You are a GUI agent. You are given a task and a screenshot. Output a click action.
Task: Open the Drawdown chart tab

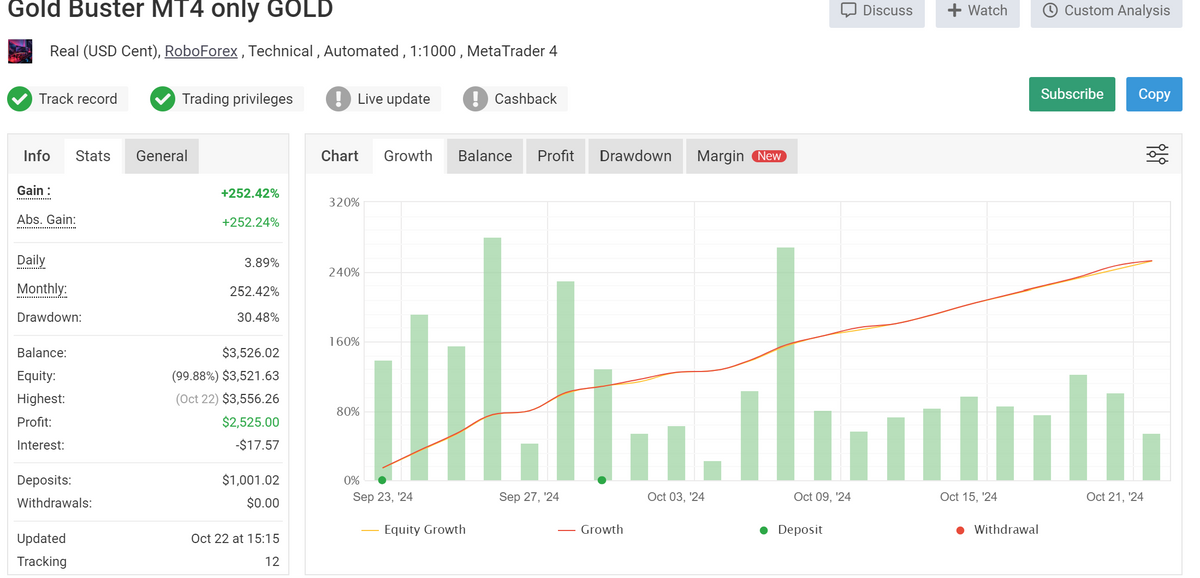(x=635, y=156)
